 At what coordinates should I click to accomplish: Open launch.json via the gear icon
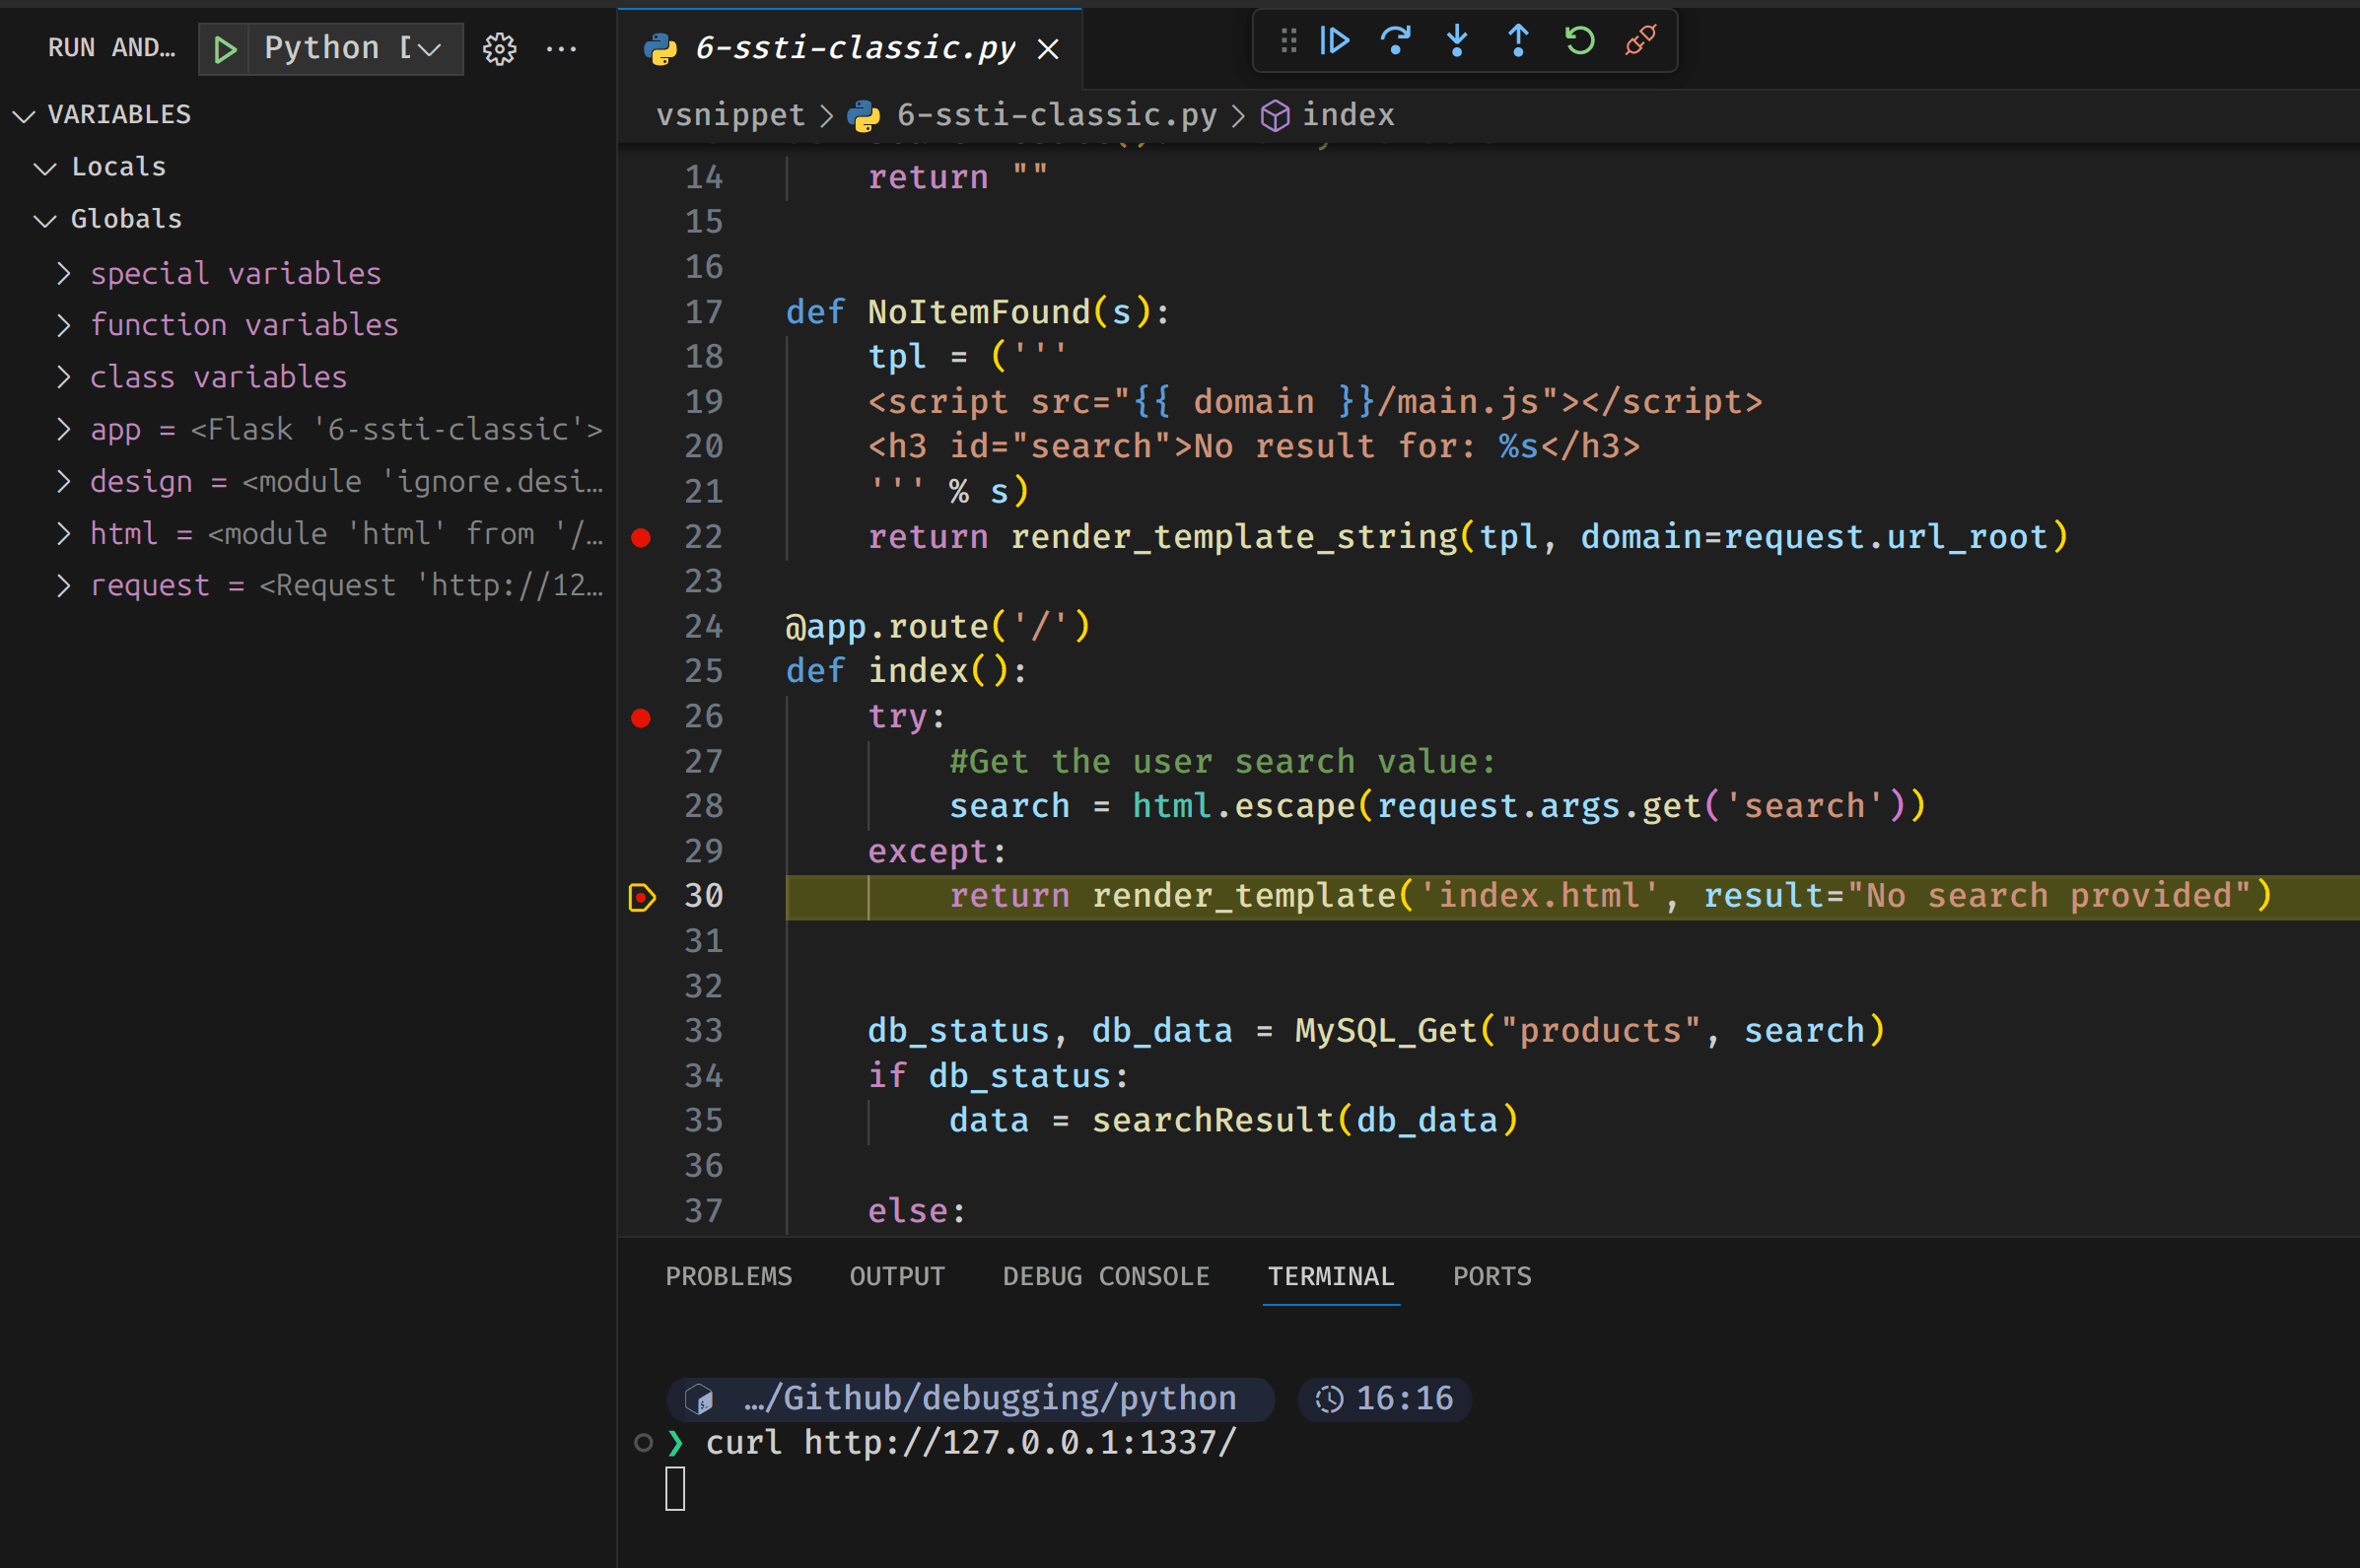499,48
